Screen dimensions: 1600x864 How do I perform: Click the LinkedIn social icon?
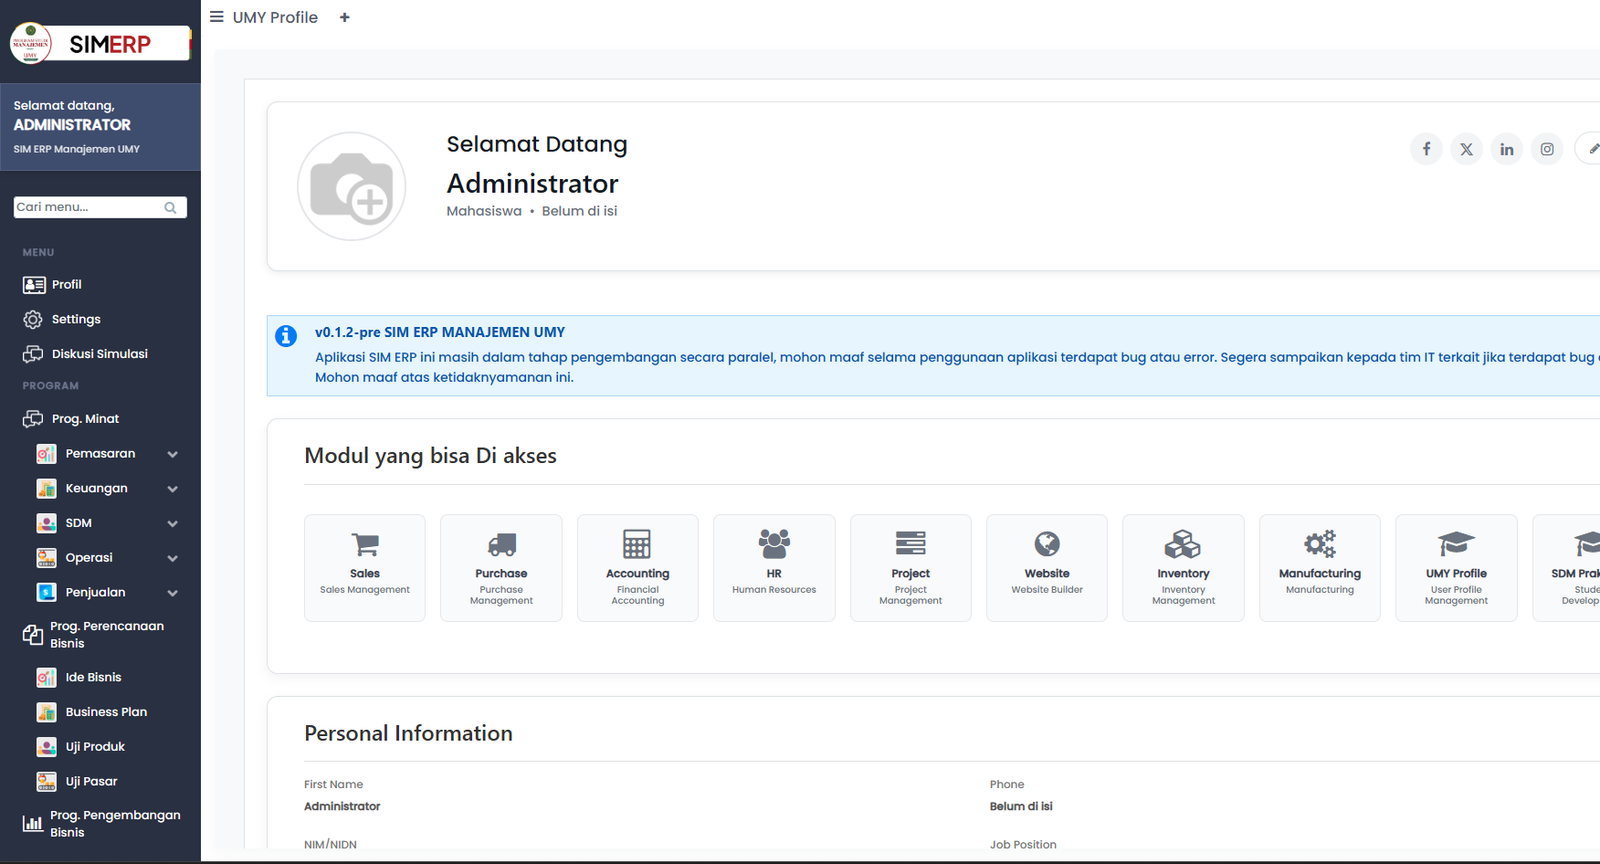coord(1506,149)
